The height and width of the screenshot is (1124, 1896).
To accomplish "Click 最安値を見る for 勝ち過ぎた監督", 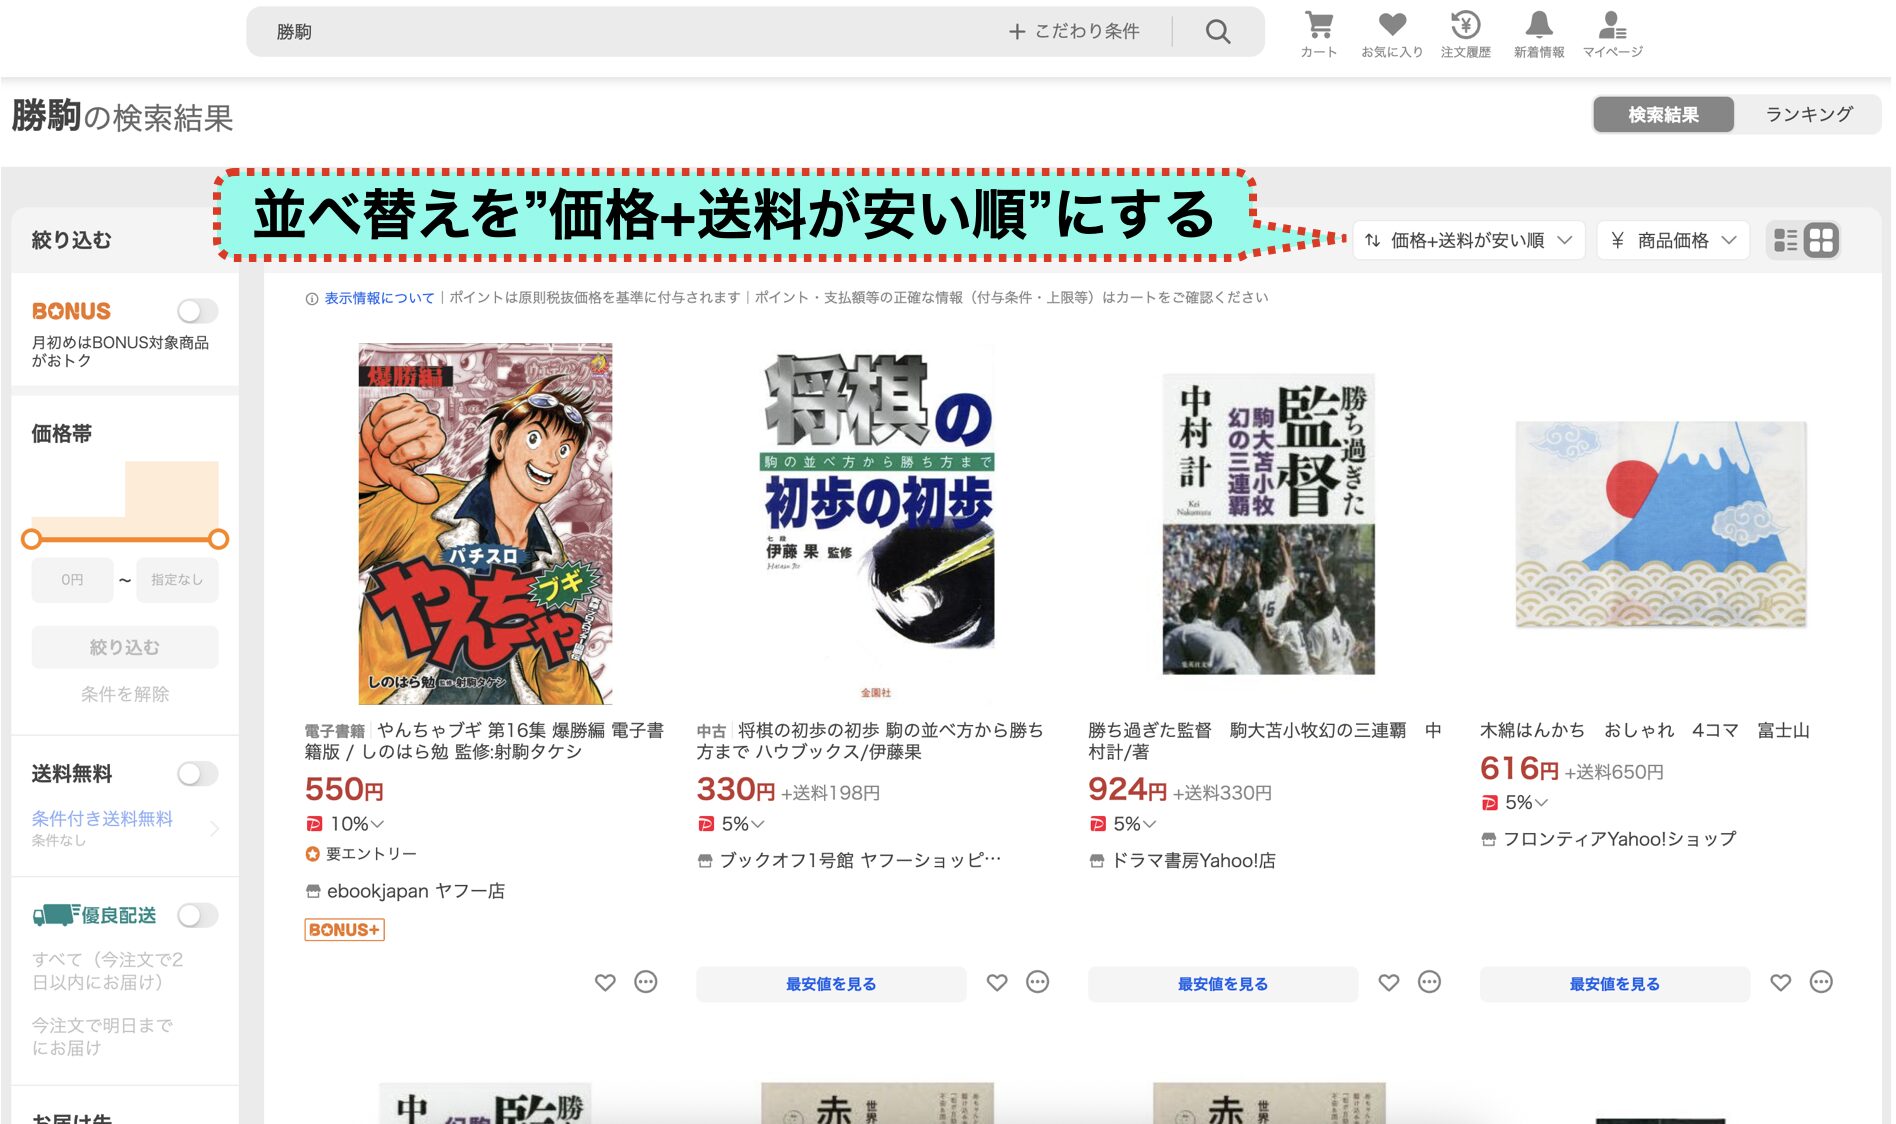I will click(1223, 984).
